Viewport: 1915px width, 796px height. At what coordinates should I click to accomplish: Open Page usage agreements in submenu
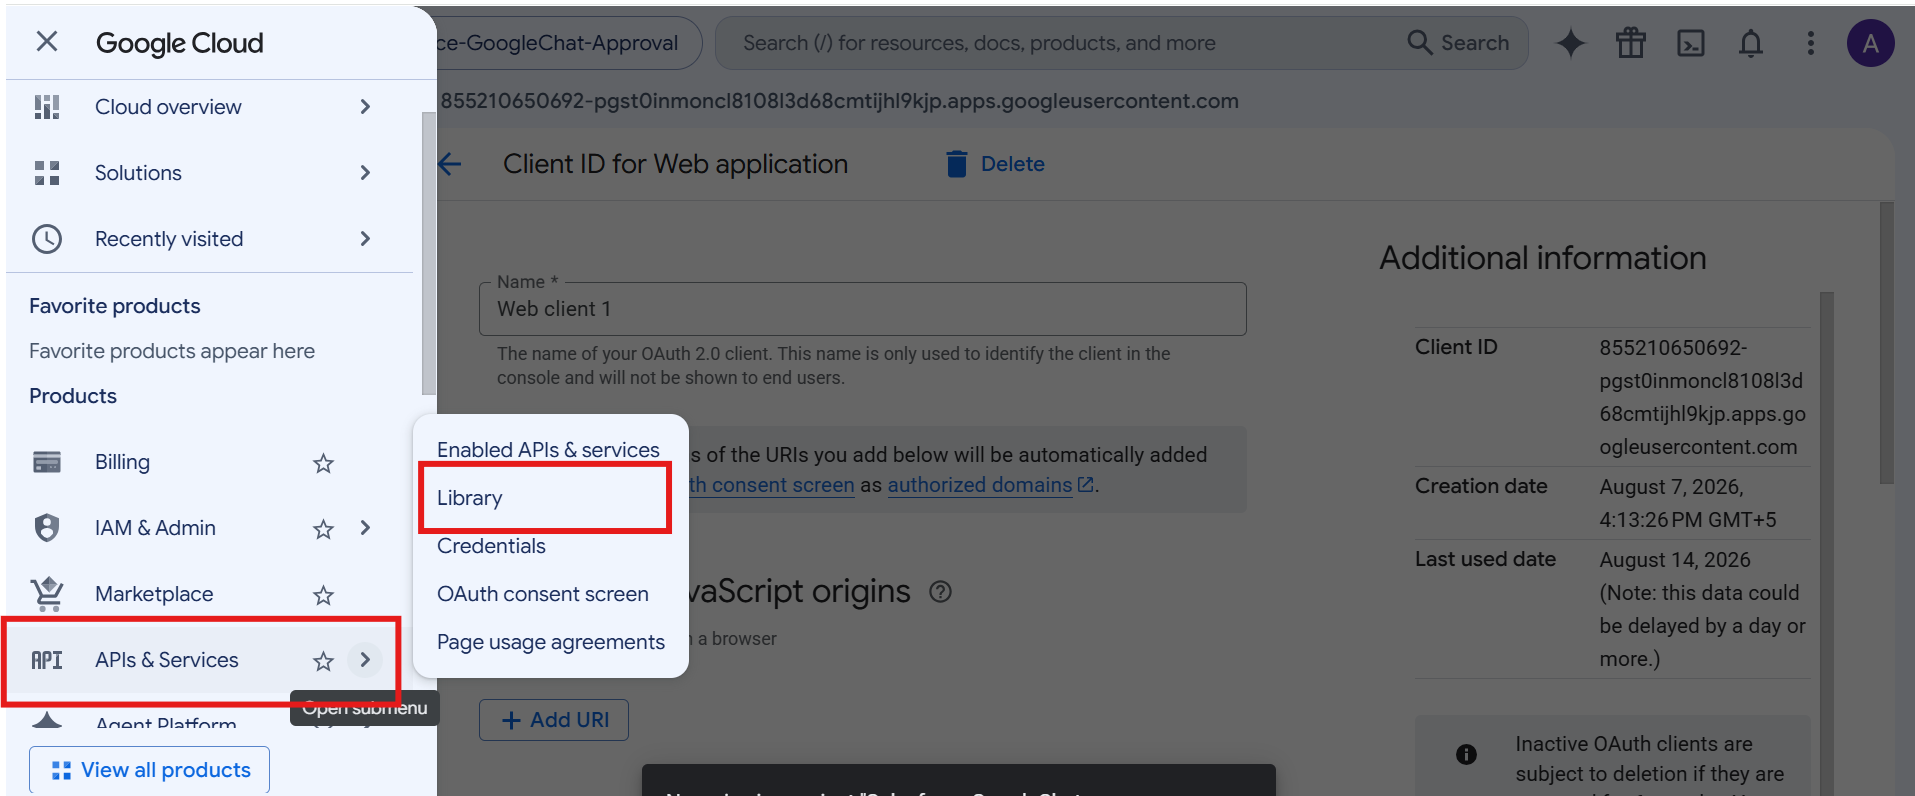[551, 642]
